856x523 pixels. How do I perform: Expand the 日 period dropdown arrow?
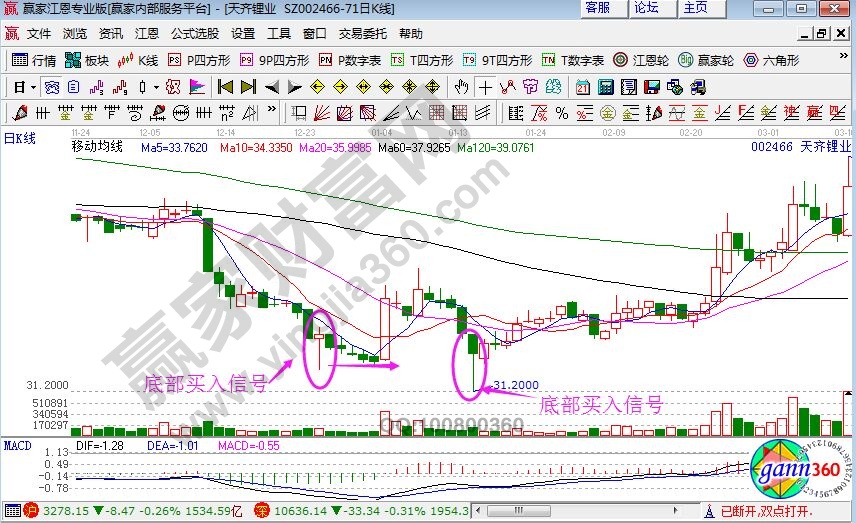32,86
